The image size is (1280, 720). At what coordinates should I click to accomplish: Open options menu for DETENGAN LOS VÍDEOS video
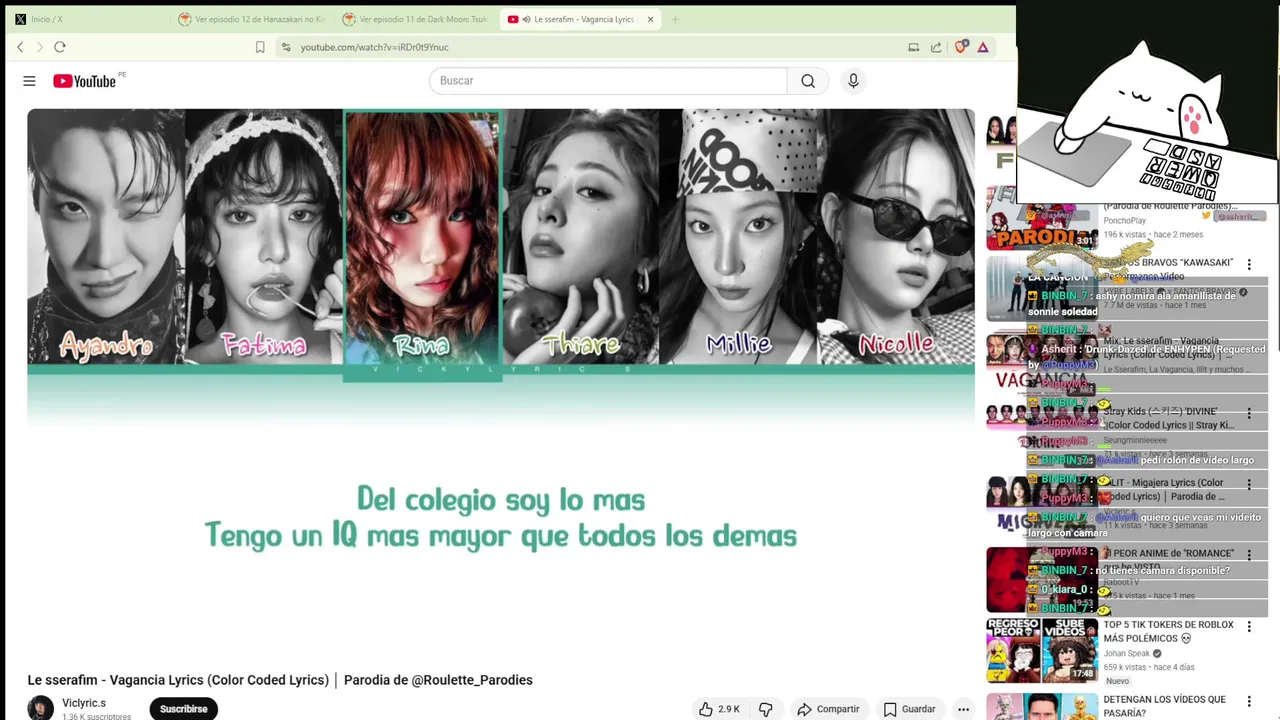(1249, 702)
